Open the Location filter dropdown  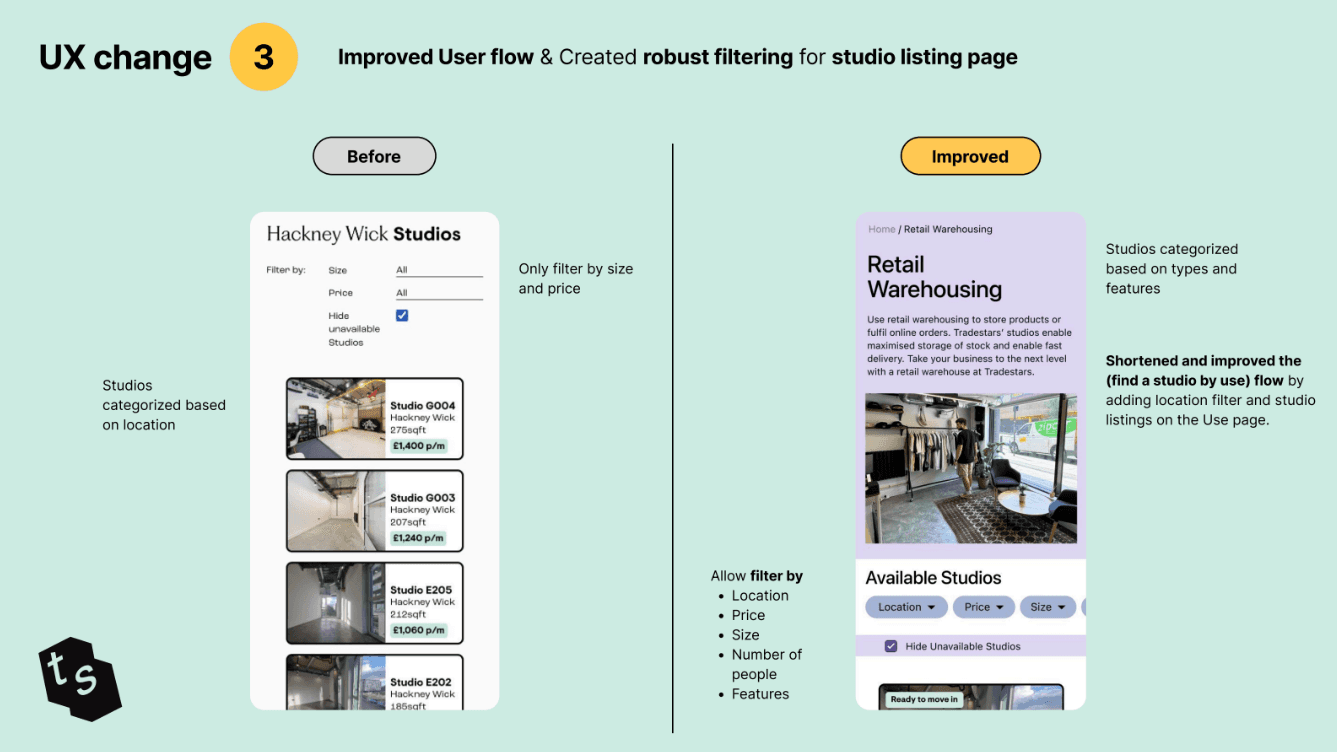tap(907, 607)
